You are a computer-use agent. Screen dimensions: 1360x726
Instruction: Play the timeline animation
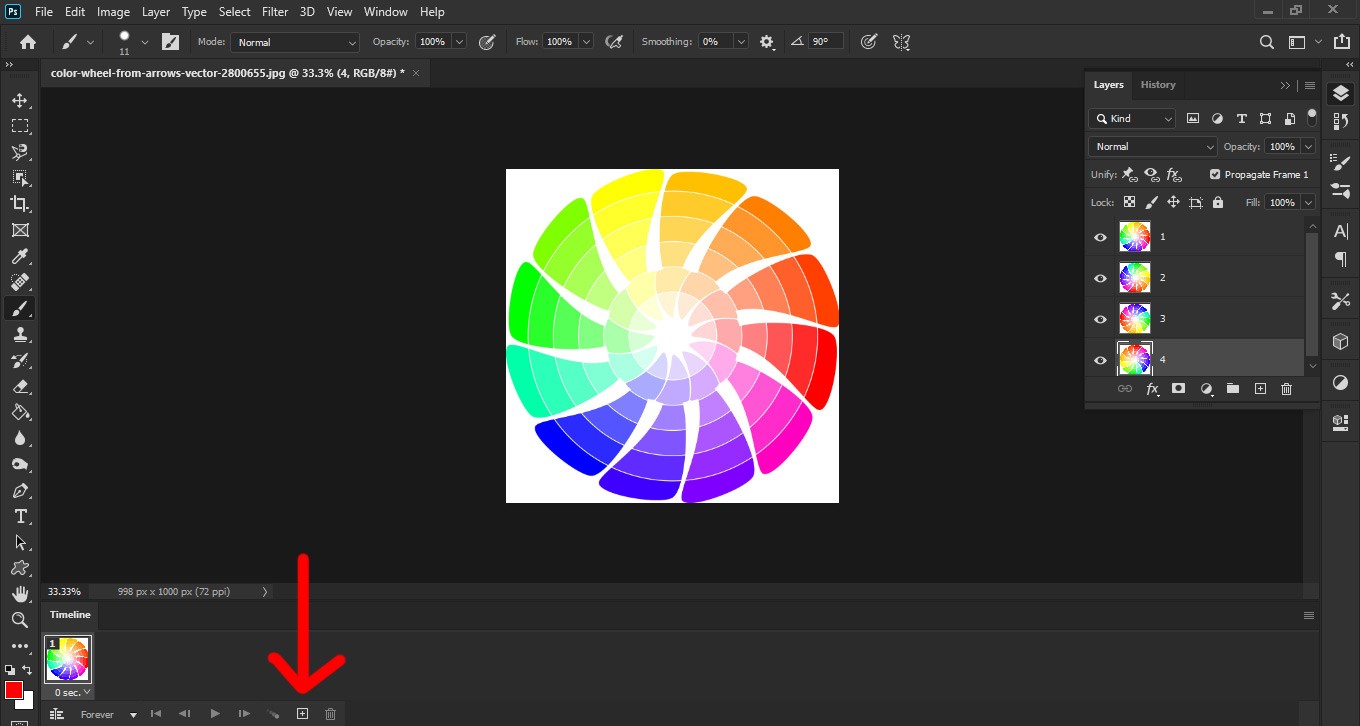[x=214, y=714]
